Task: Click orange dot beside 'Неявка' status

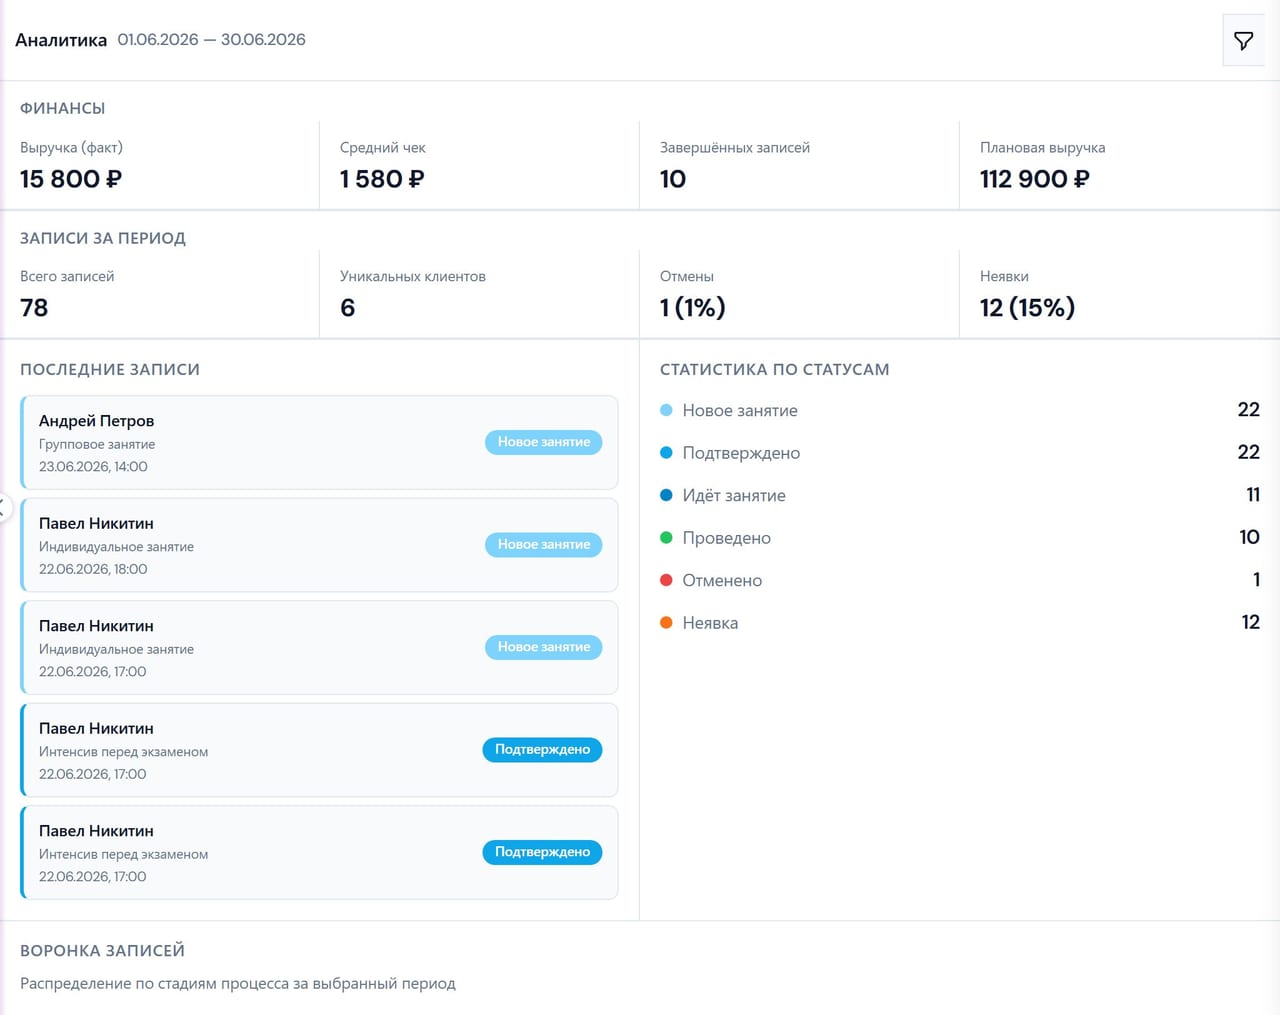Action: pyautogui.click(x=666, y=623)
